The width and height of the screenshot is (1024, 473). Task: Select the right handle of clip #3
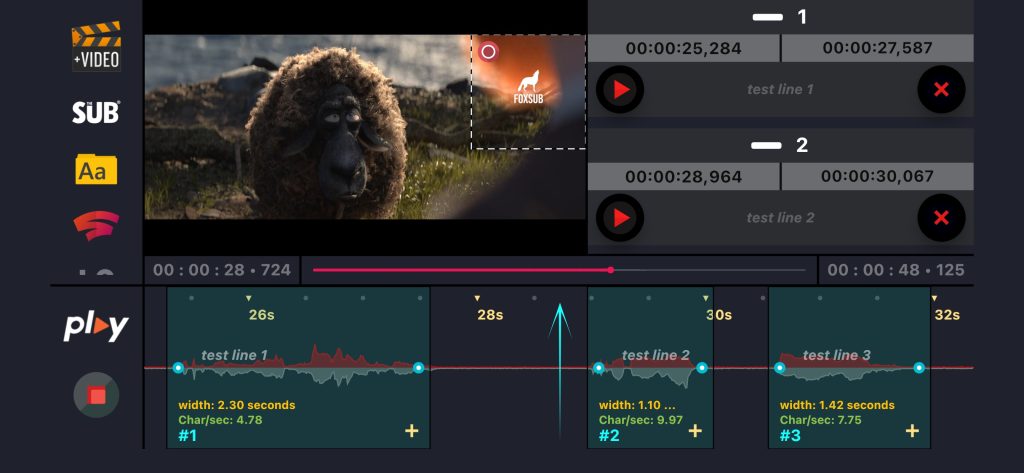[919, 368]
